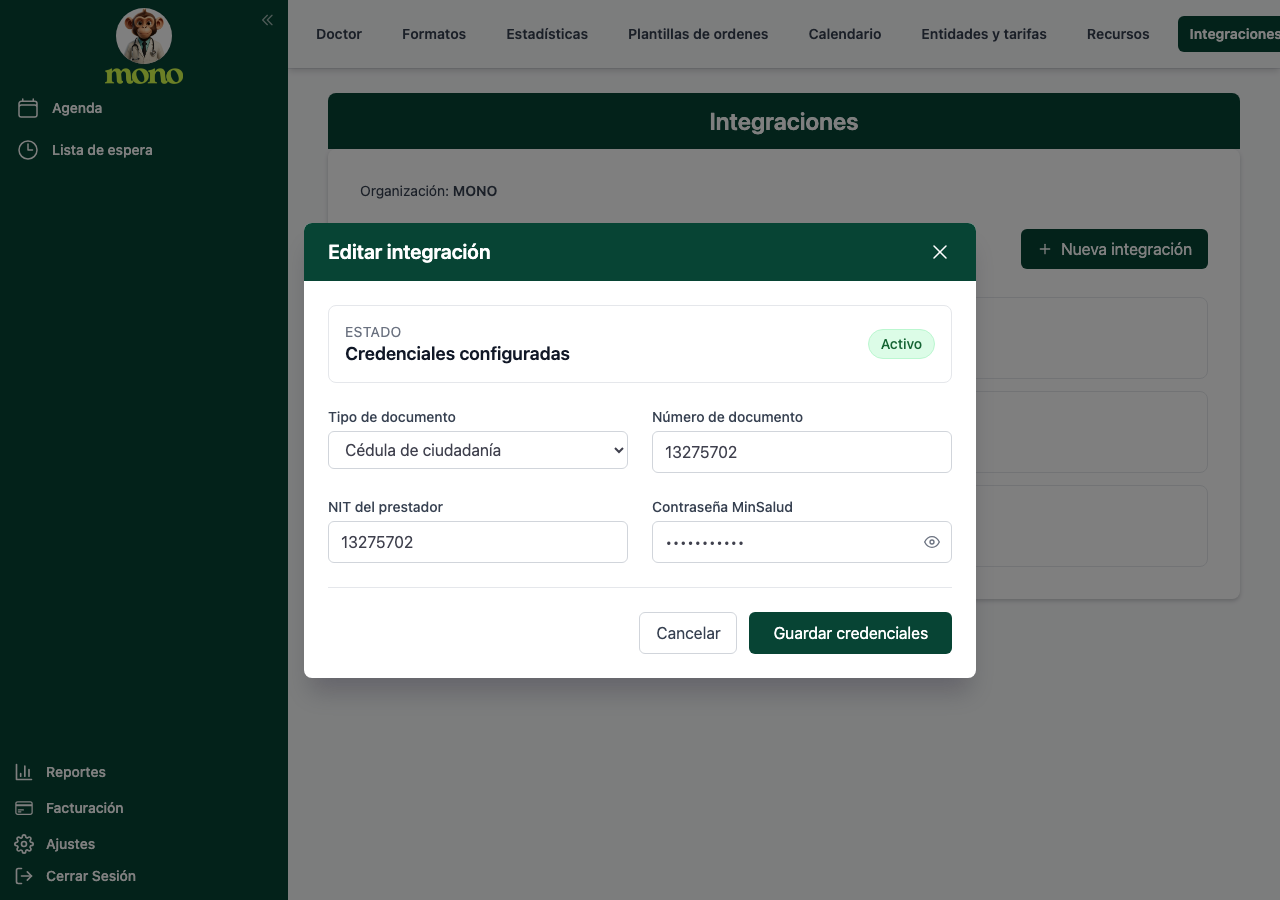Viewport: 1280px width, 900px height.
Task: Select the Integraciones tab
Action: pos(1229,34)
